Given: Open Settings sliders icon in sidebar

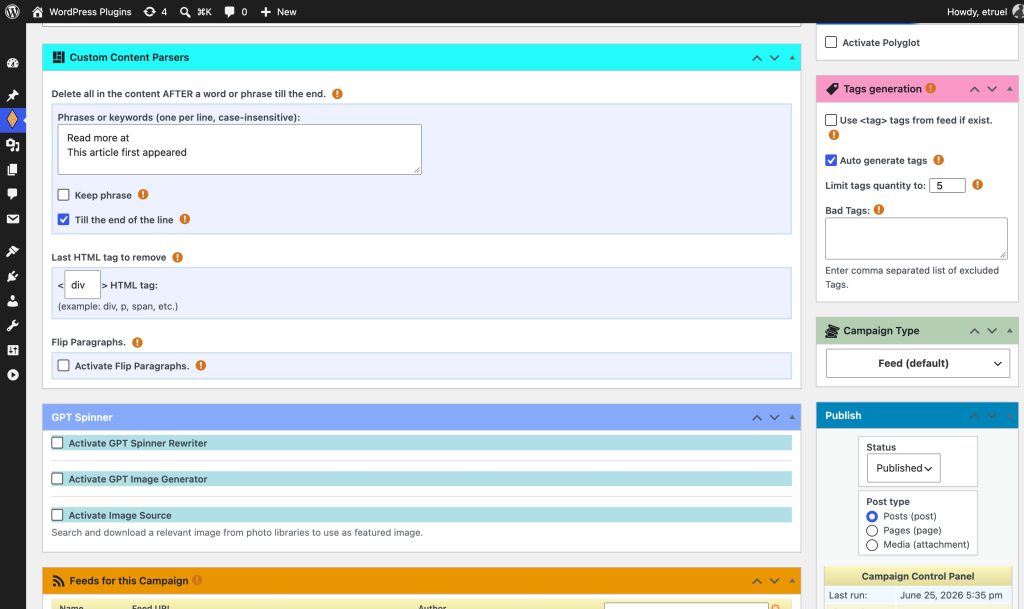Looking at the screenshot, I should (12, 351).
